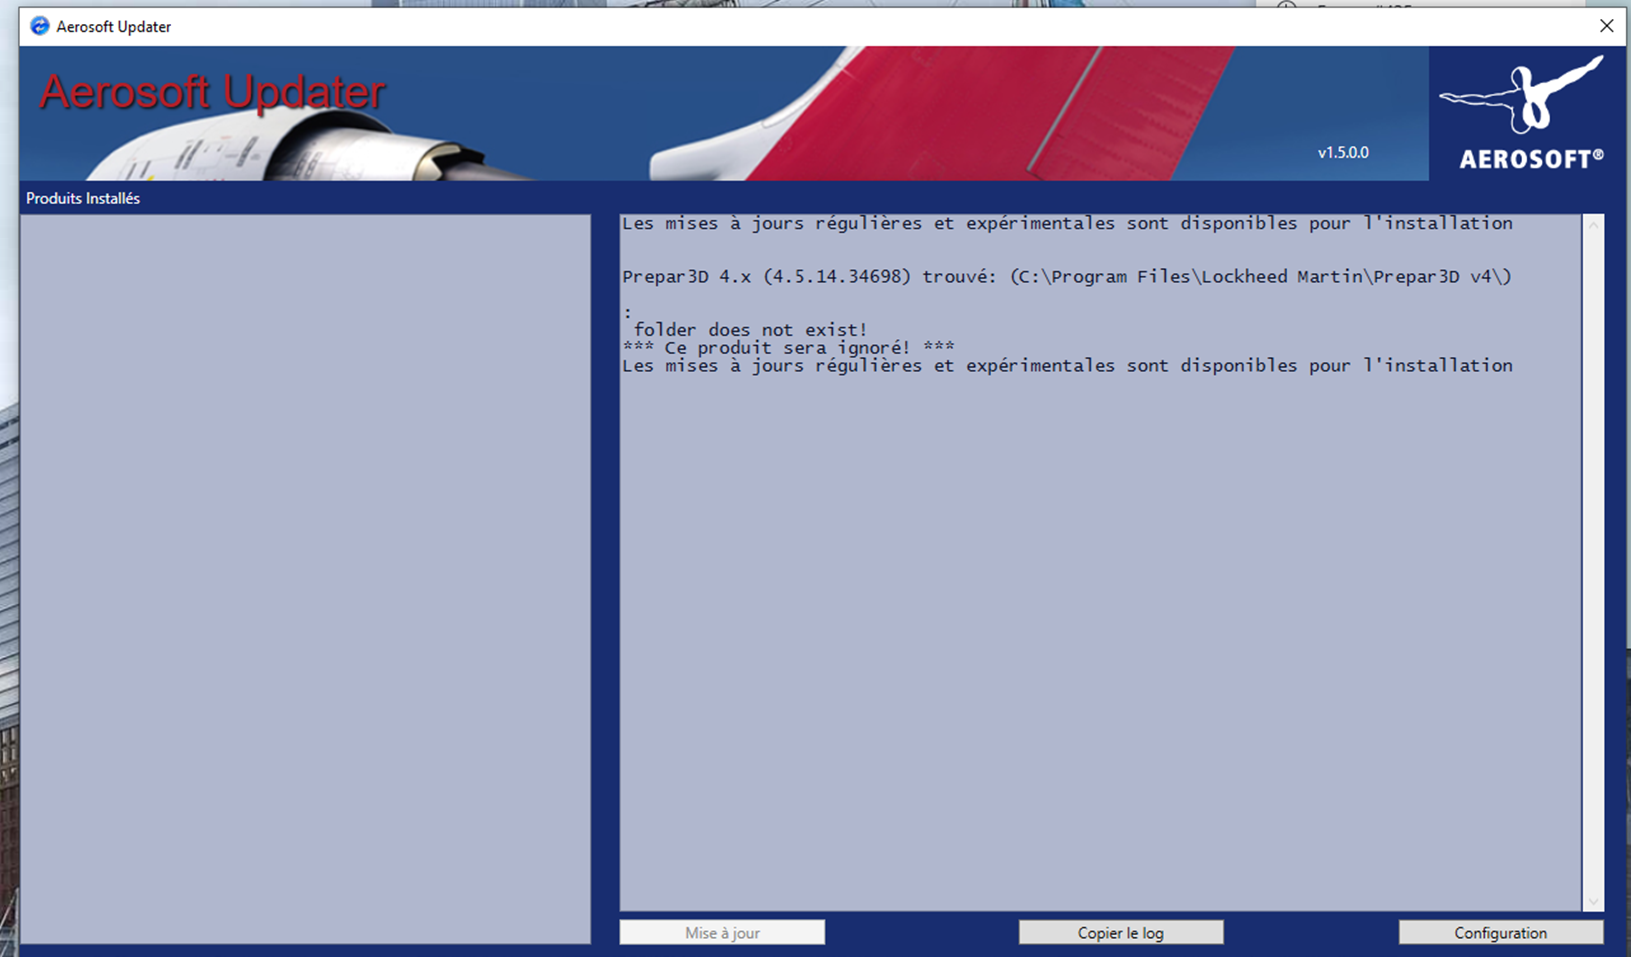Click the 'Ce produit sera ignoré!' log line

tap(788, 348)
